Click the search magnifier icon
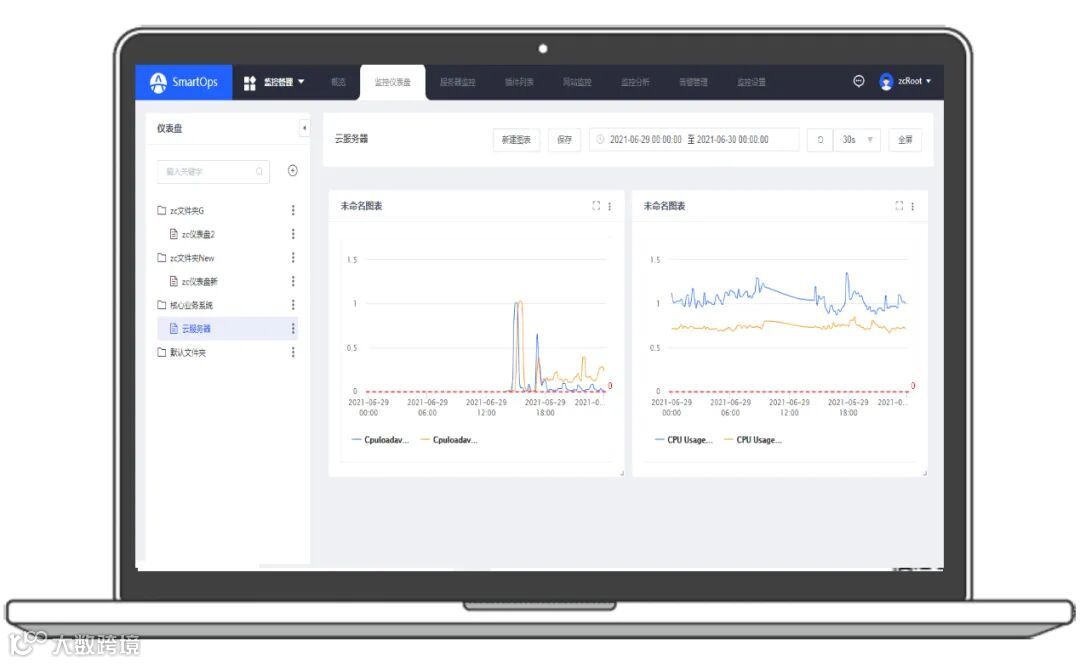The height and width of the screenshot is (664, 1080). click(x=259, y=172)
